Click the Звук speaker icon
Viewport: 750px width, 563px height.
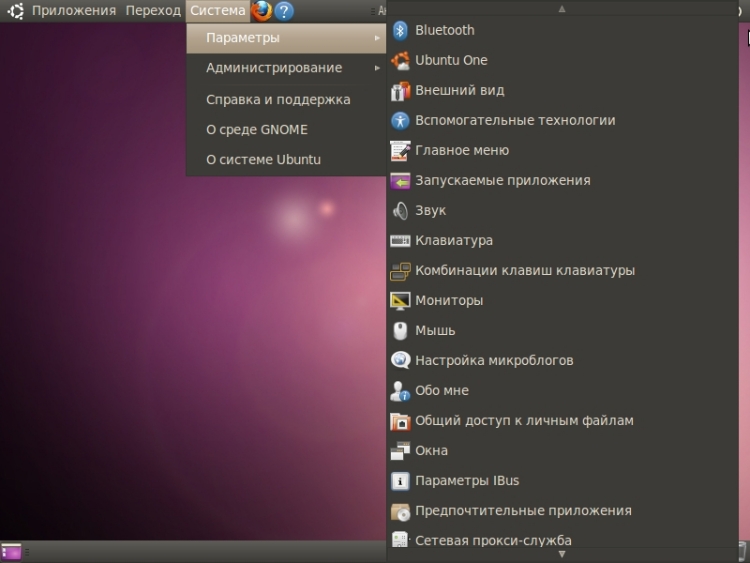point(400,211)
